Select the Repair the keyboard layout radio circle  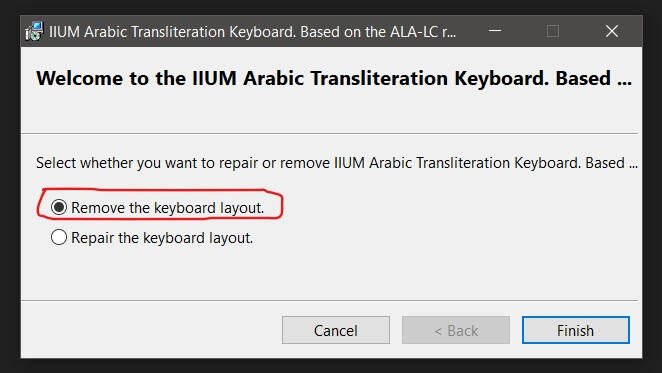[59, 237]
